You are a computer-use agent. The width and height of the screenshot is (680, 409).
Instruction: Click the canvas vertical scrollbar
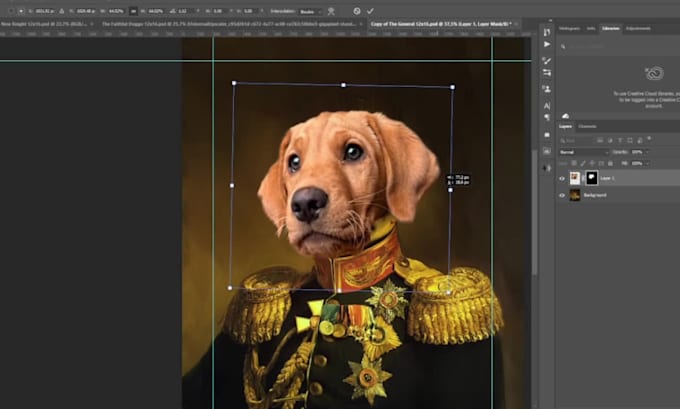pyautogui.click(x=535, y=213)
